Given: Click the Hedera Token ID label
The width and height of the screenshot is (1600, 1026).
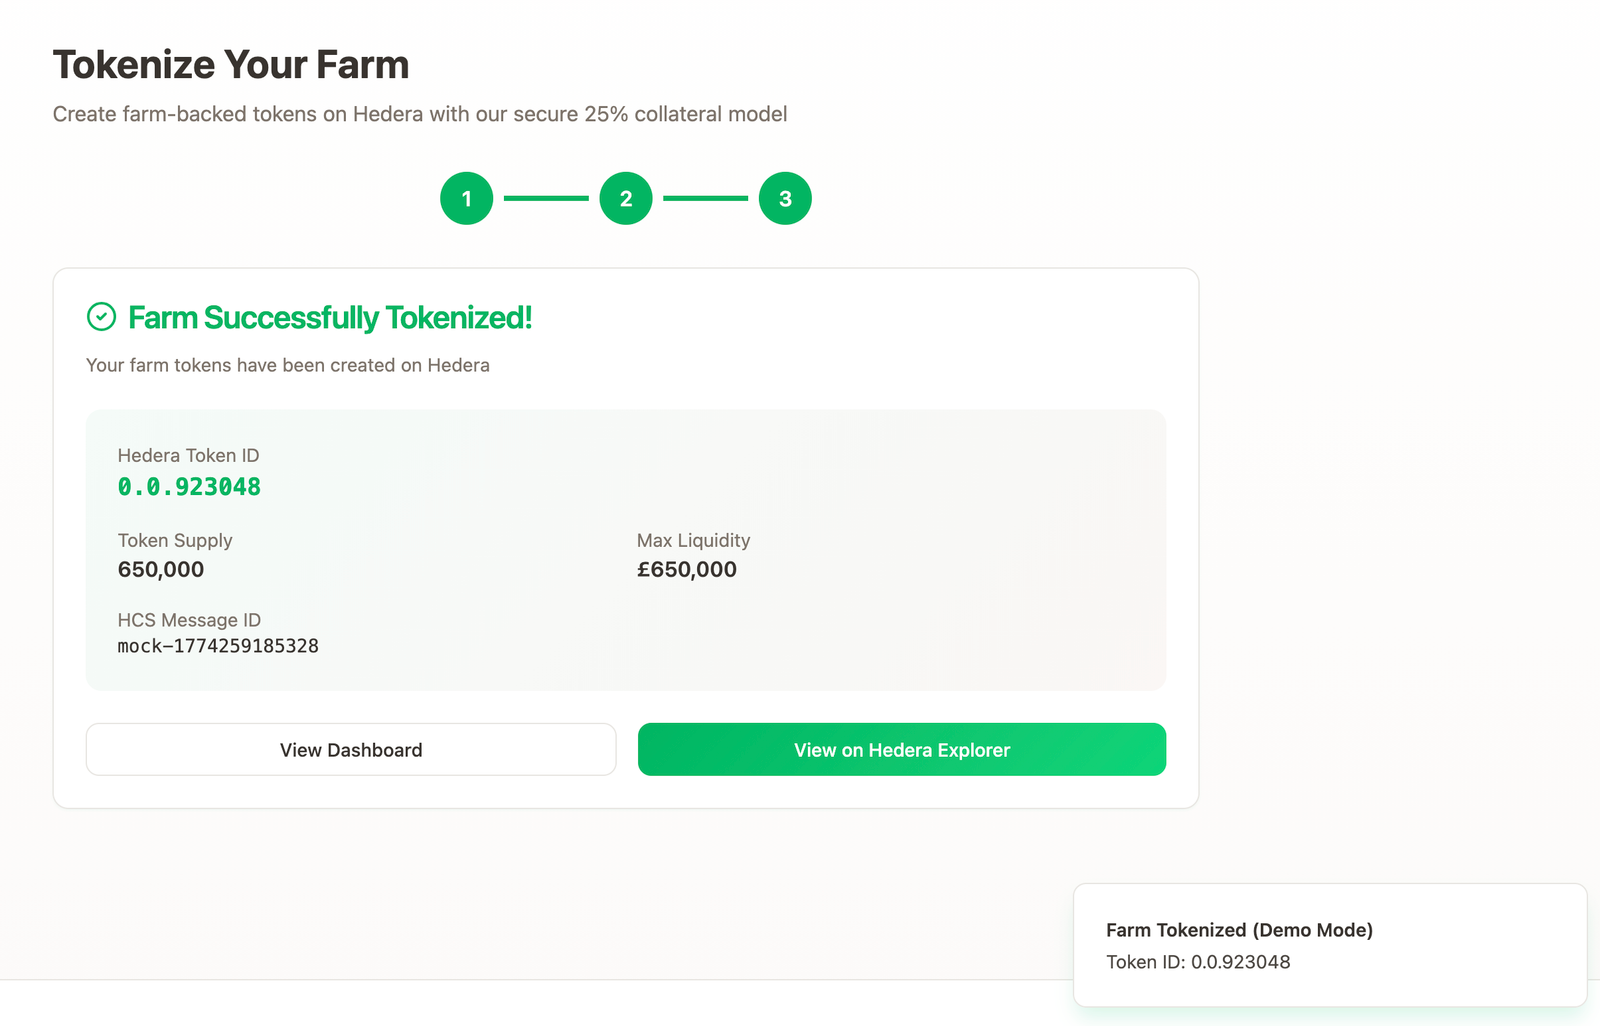Looking at the screenshot, I should coord(188,456).
